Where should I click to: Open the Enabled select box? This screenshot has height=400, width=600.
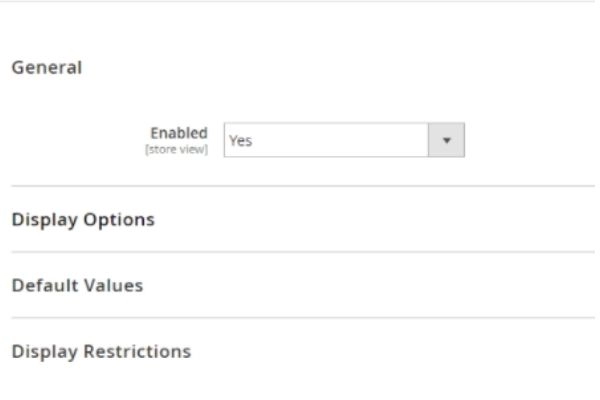343,141
